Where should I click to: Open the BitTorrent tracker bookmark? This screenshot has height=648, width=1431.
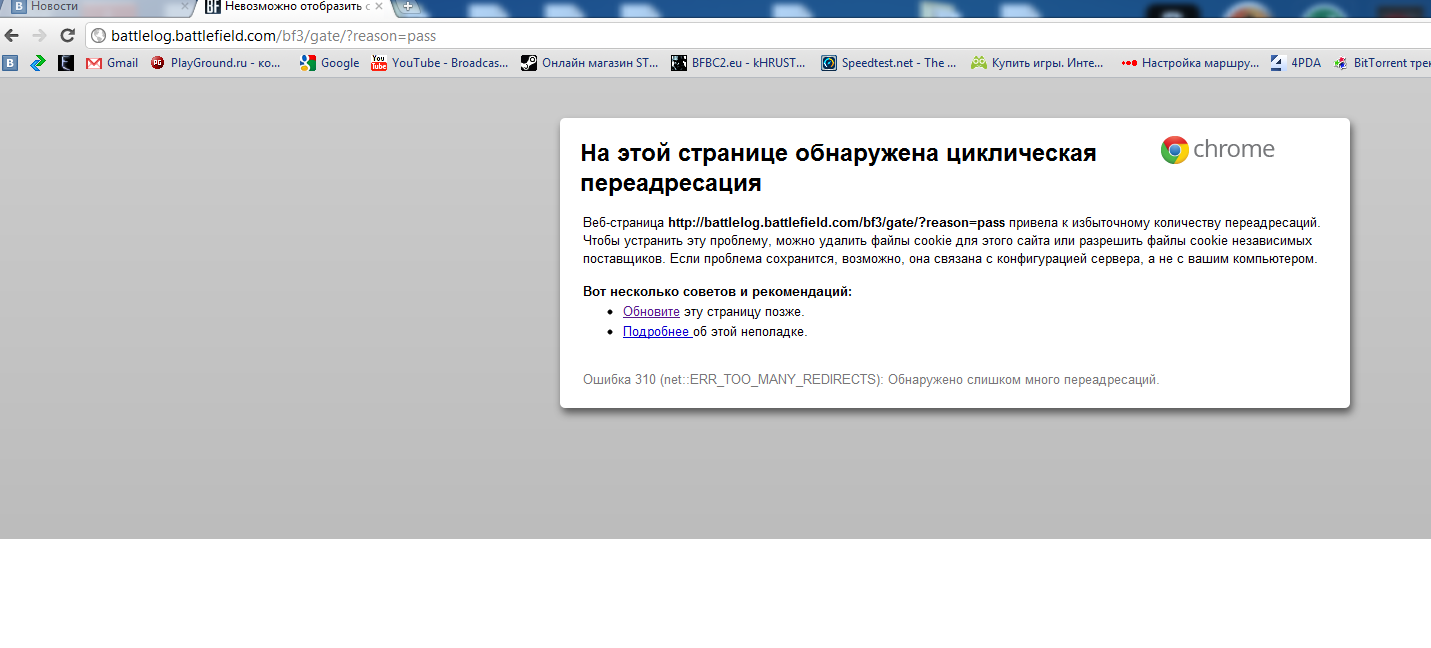tap(1382, 63)
